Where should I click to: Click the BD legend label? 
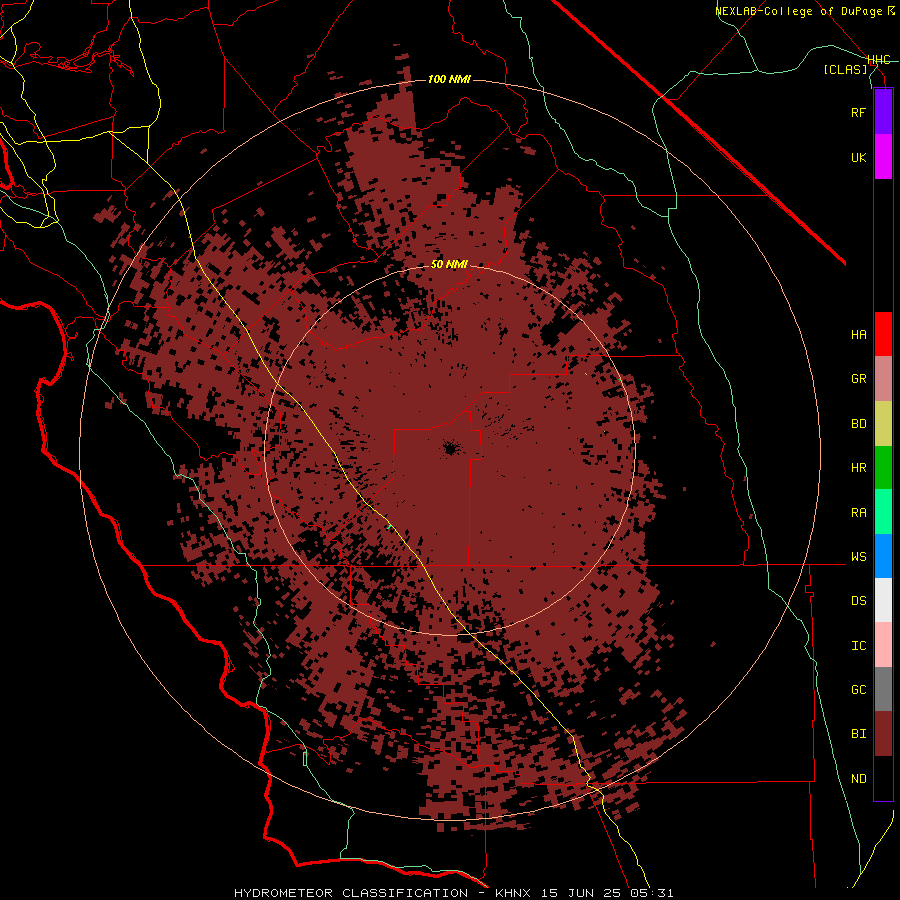click(858, 424)
